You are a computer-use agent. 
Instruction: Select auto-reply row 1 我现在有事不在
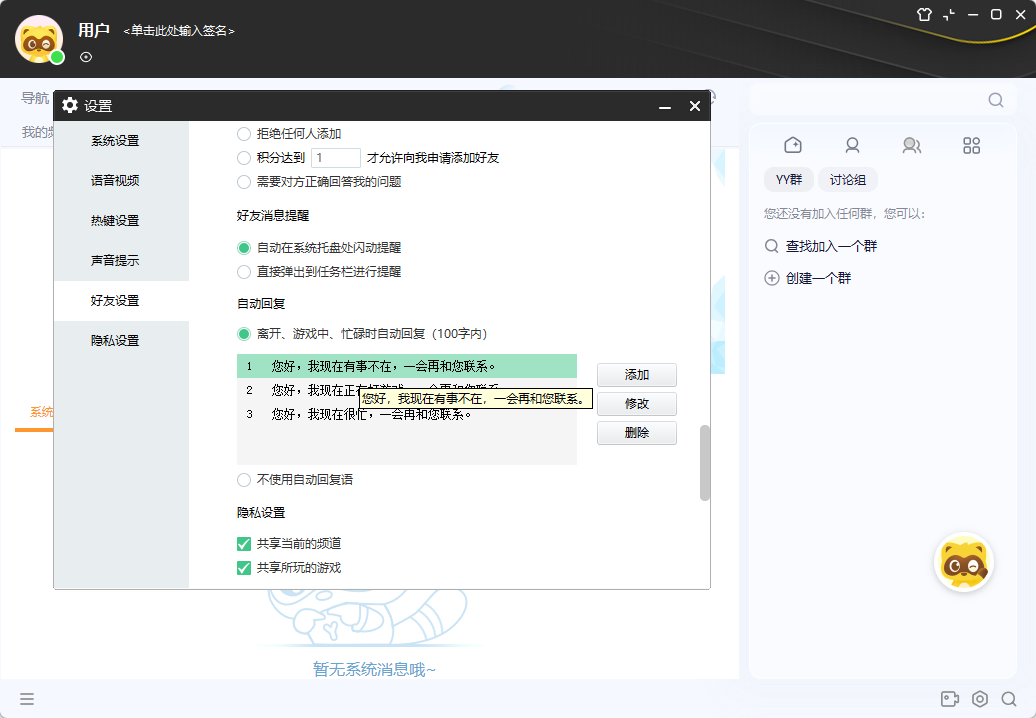click(x=407, y=366)
